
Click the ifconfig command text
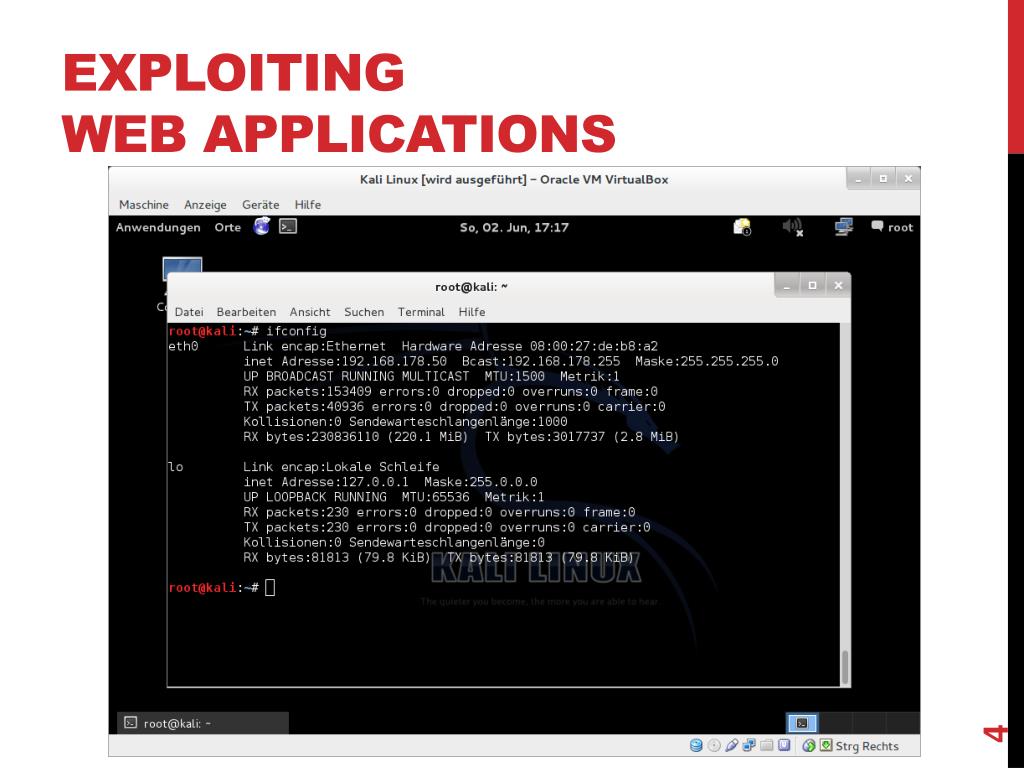pos(296,331)
